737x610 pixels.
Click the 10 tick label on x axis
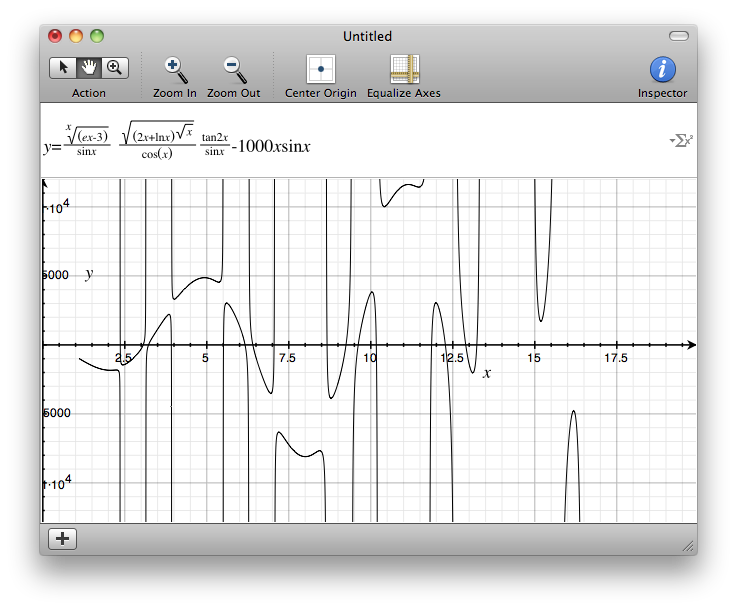pos(370,358)
